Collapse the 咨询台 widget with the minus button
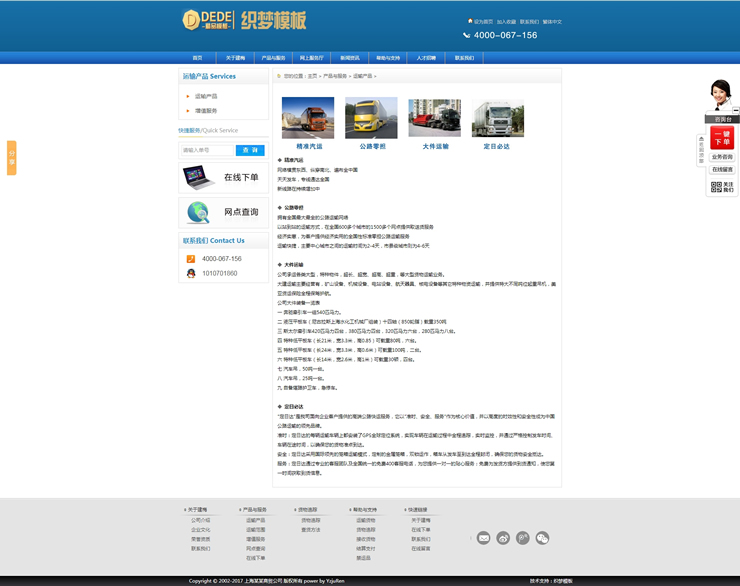The height and width of the screenshot is (586, 740). [x=736, y=110]
